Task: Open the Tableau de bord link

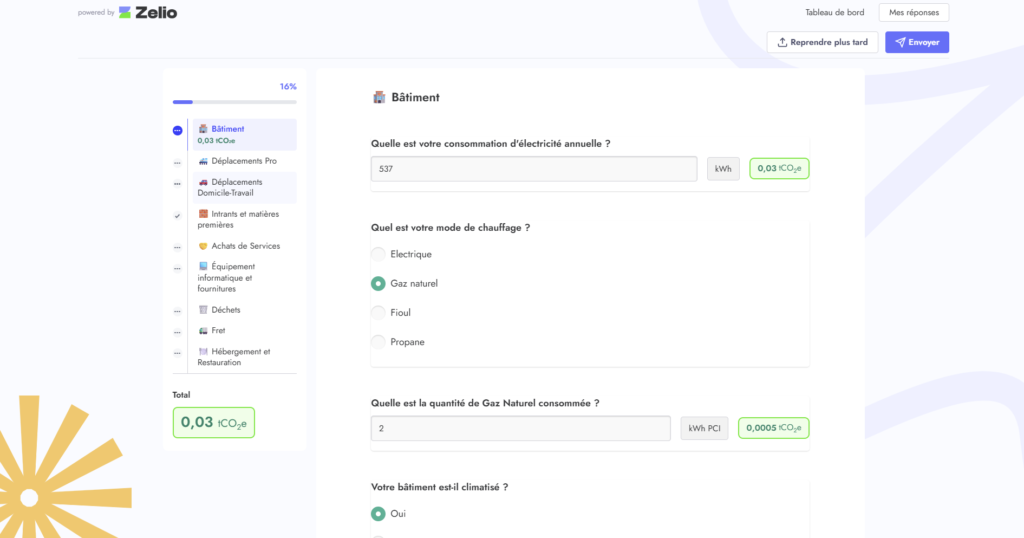Action: click(x=833, y=13)
